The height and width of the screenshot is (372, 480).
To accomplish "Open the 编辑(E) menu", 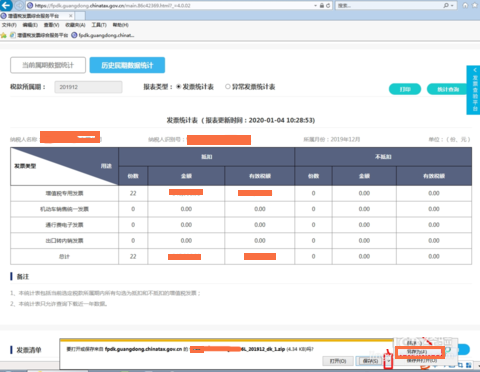I will (x=30, y=25).
